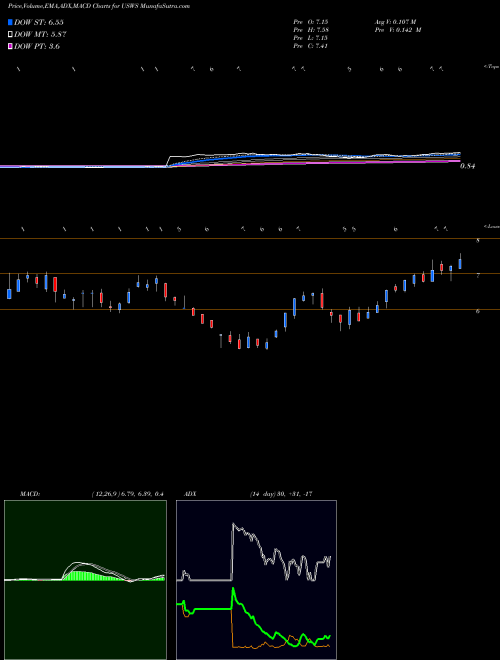Click the MACD (12,26,9) parameter values text
This screenshot has height=660, width=500.
point(127,494)
